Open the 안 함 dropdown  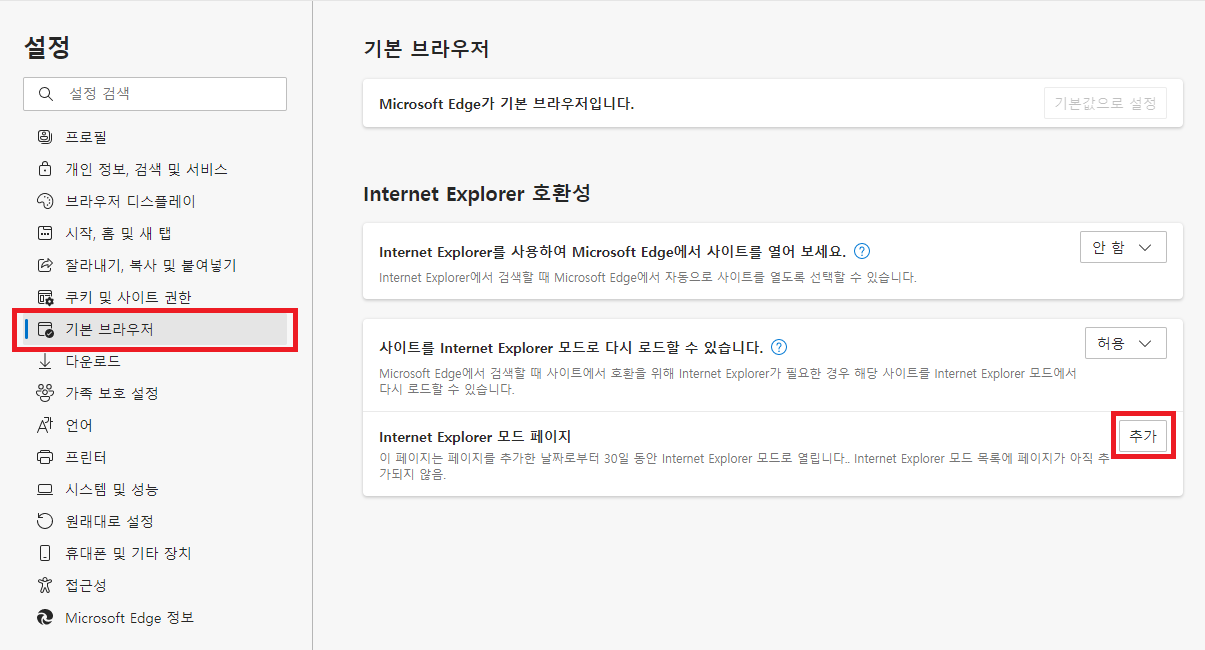[1123, 247]
